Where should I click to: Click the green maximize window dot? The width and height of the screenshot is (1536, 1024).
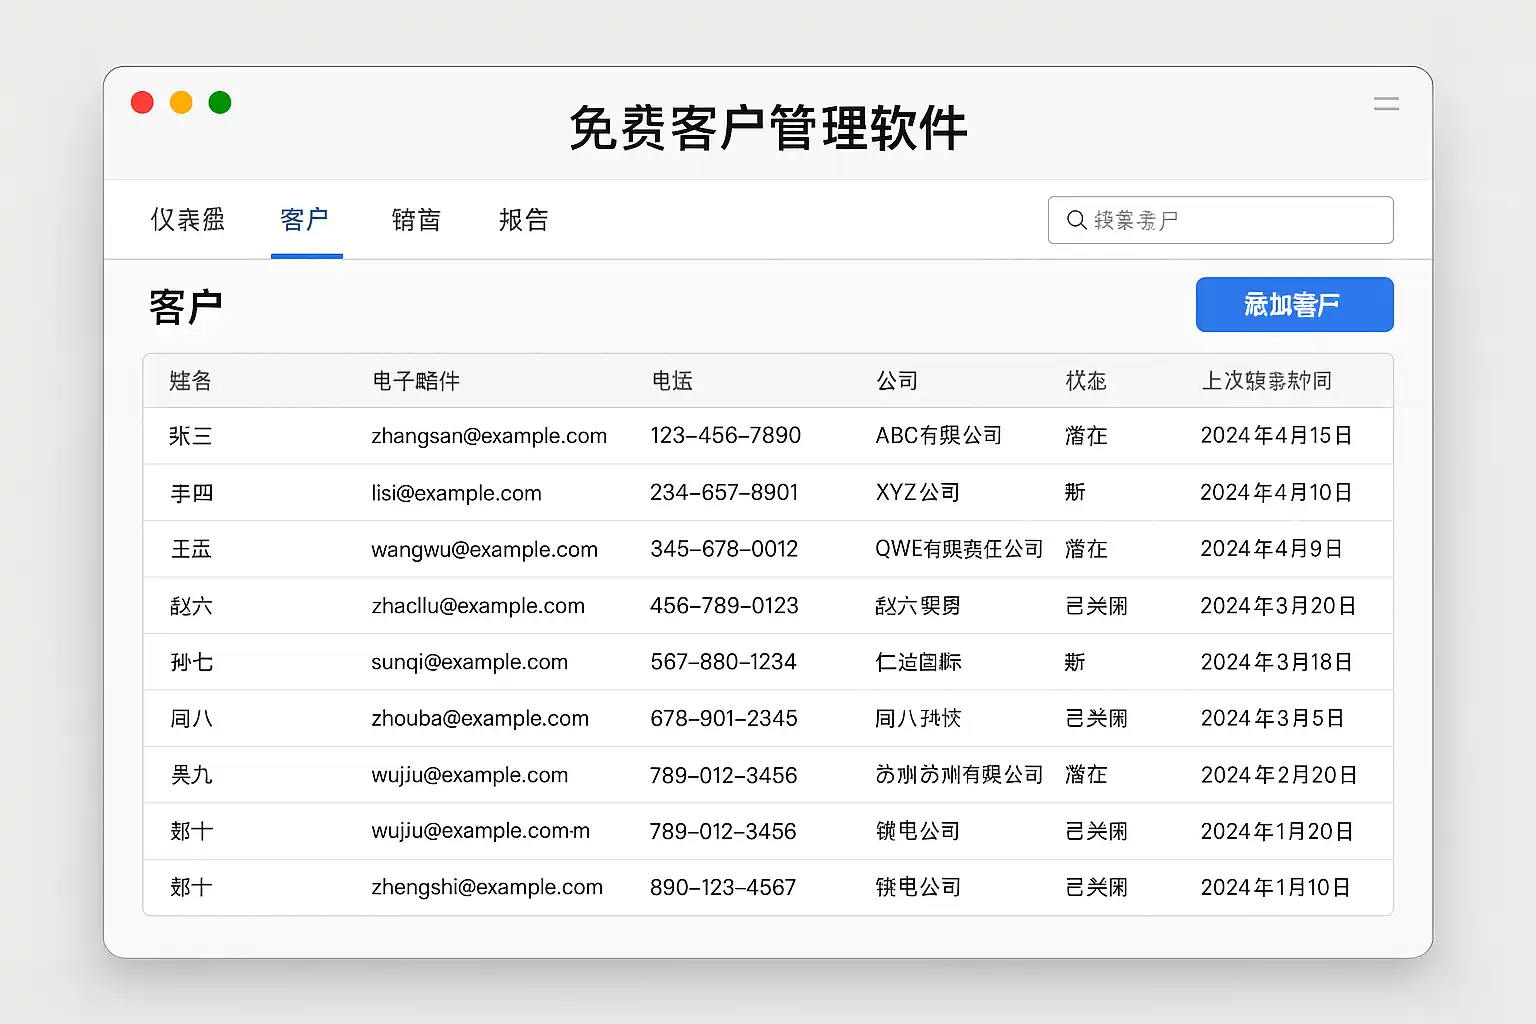click(220, 103)
